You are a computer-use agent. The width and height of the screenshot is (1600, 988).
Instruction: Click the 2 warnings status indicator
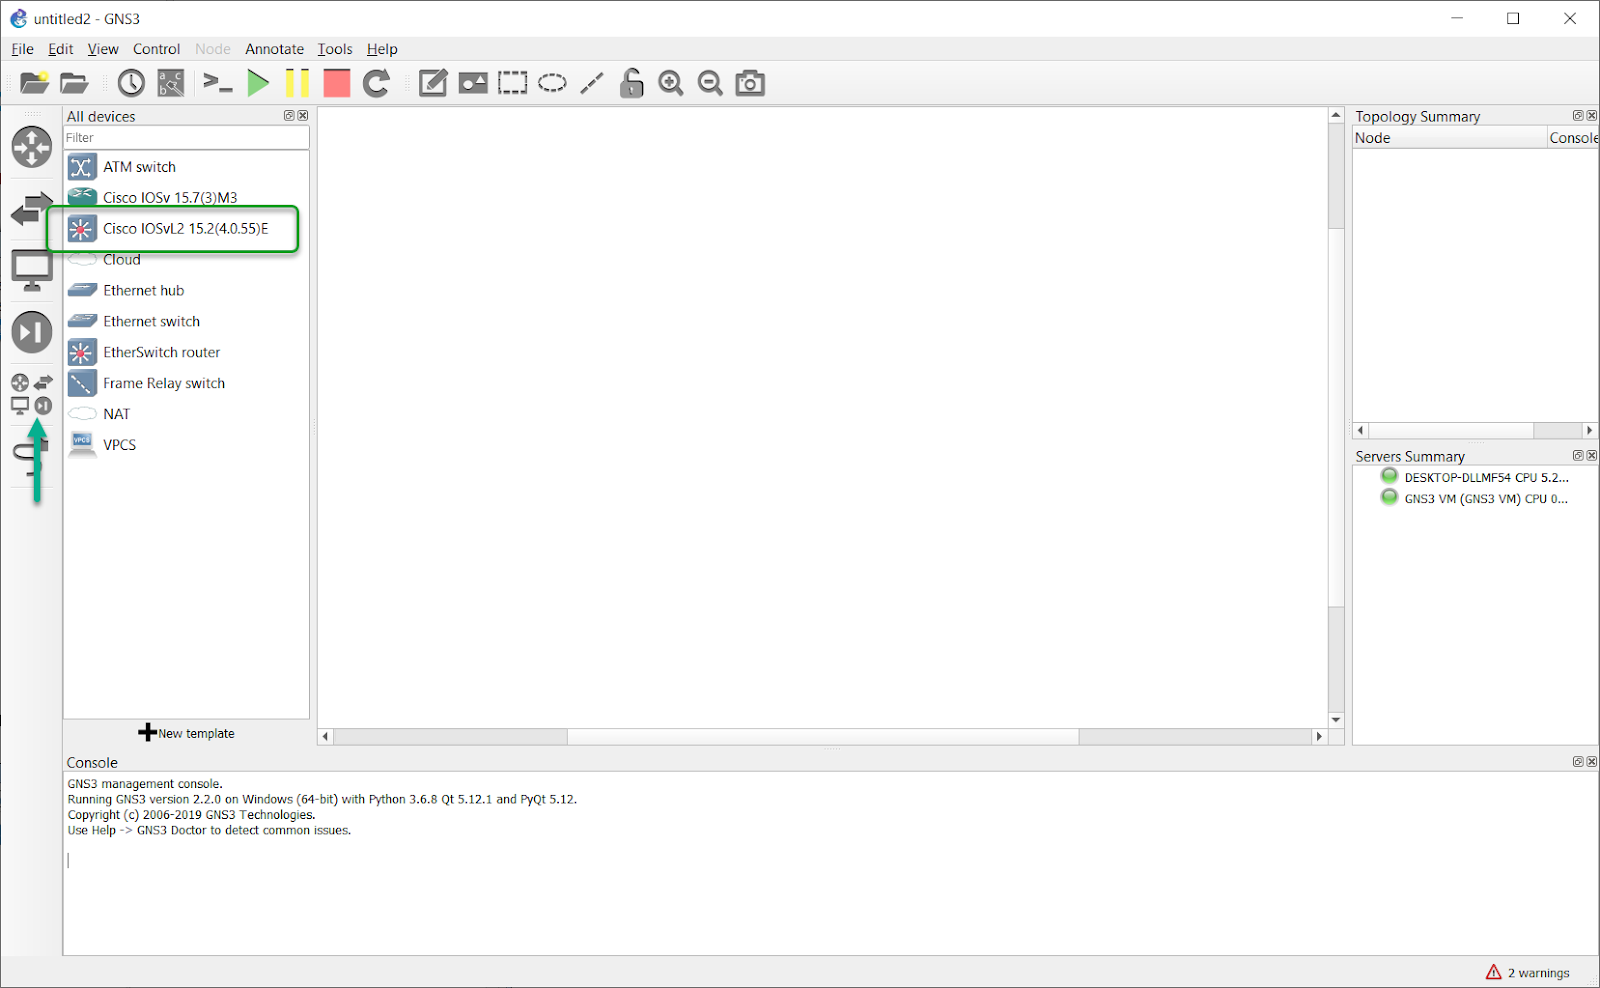[1528, 973]
